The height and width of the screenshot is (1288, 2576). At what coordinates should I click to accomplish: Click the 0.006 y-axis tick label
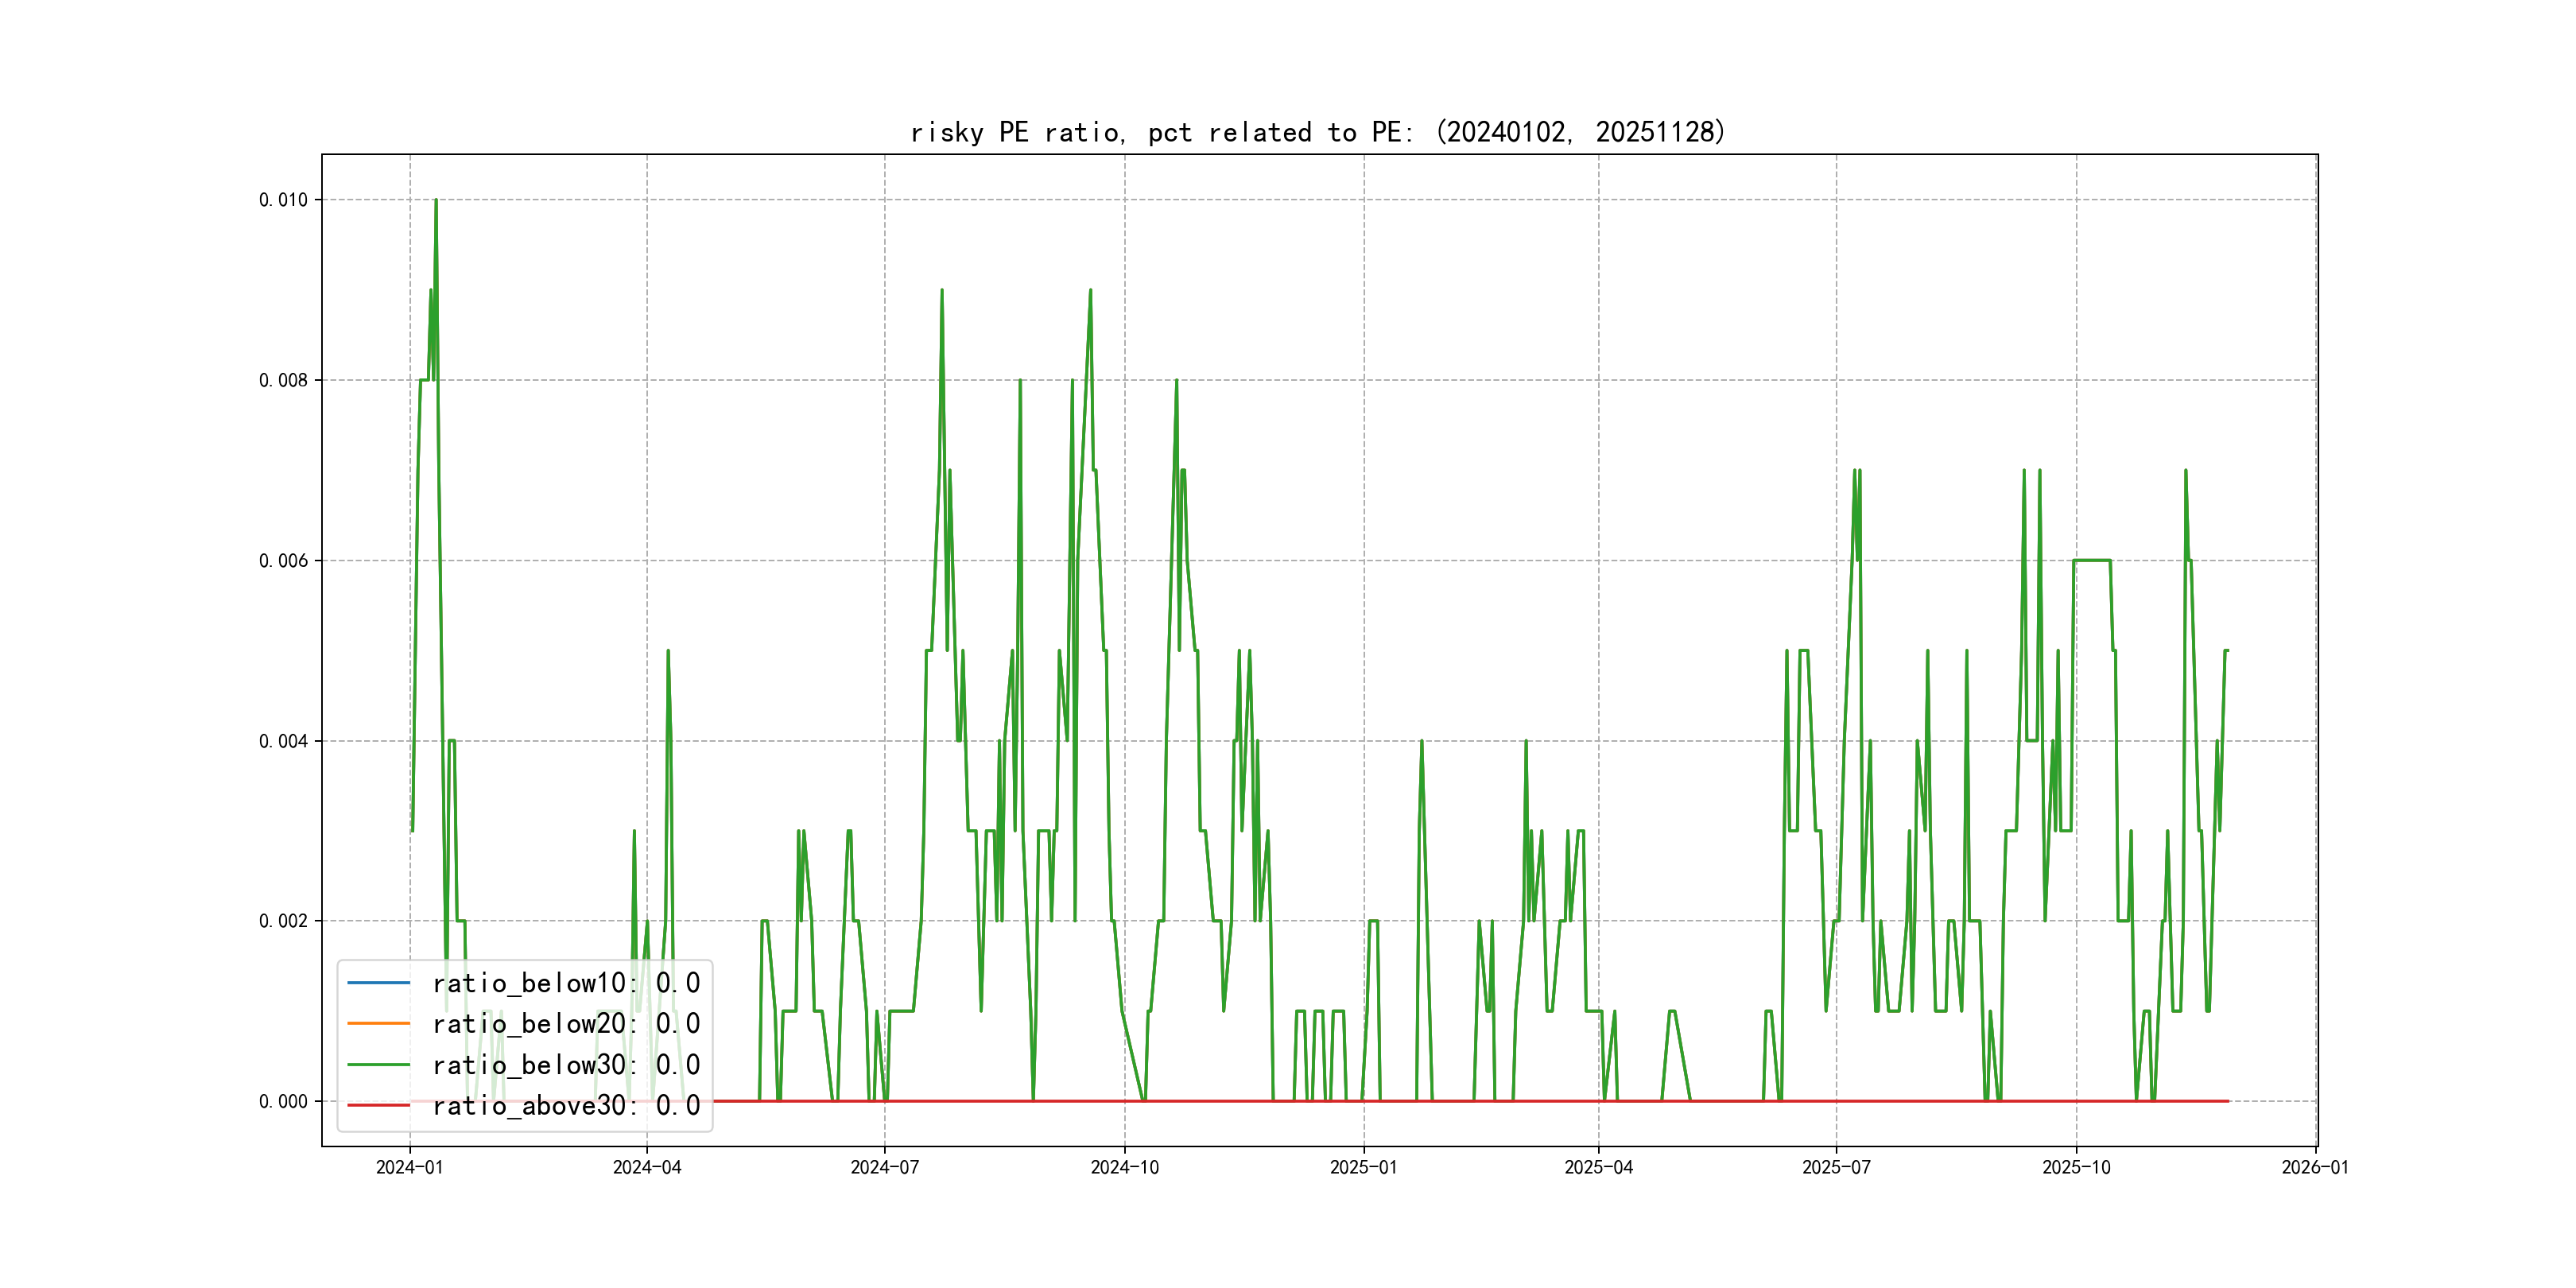(x=283, y=561)
